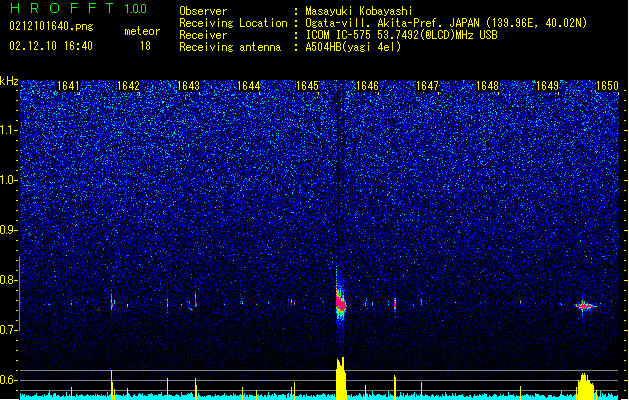This screenshot has height=400, width=629.
Task: Click the red echo spike just after 1646
Action: (x=395, y=303)
